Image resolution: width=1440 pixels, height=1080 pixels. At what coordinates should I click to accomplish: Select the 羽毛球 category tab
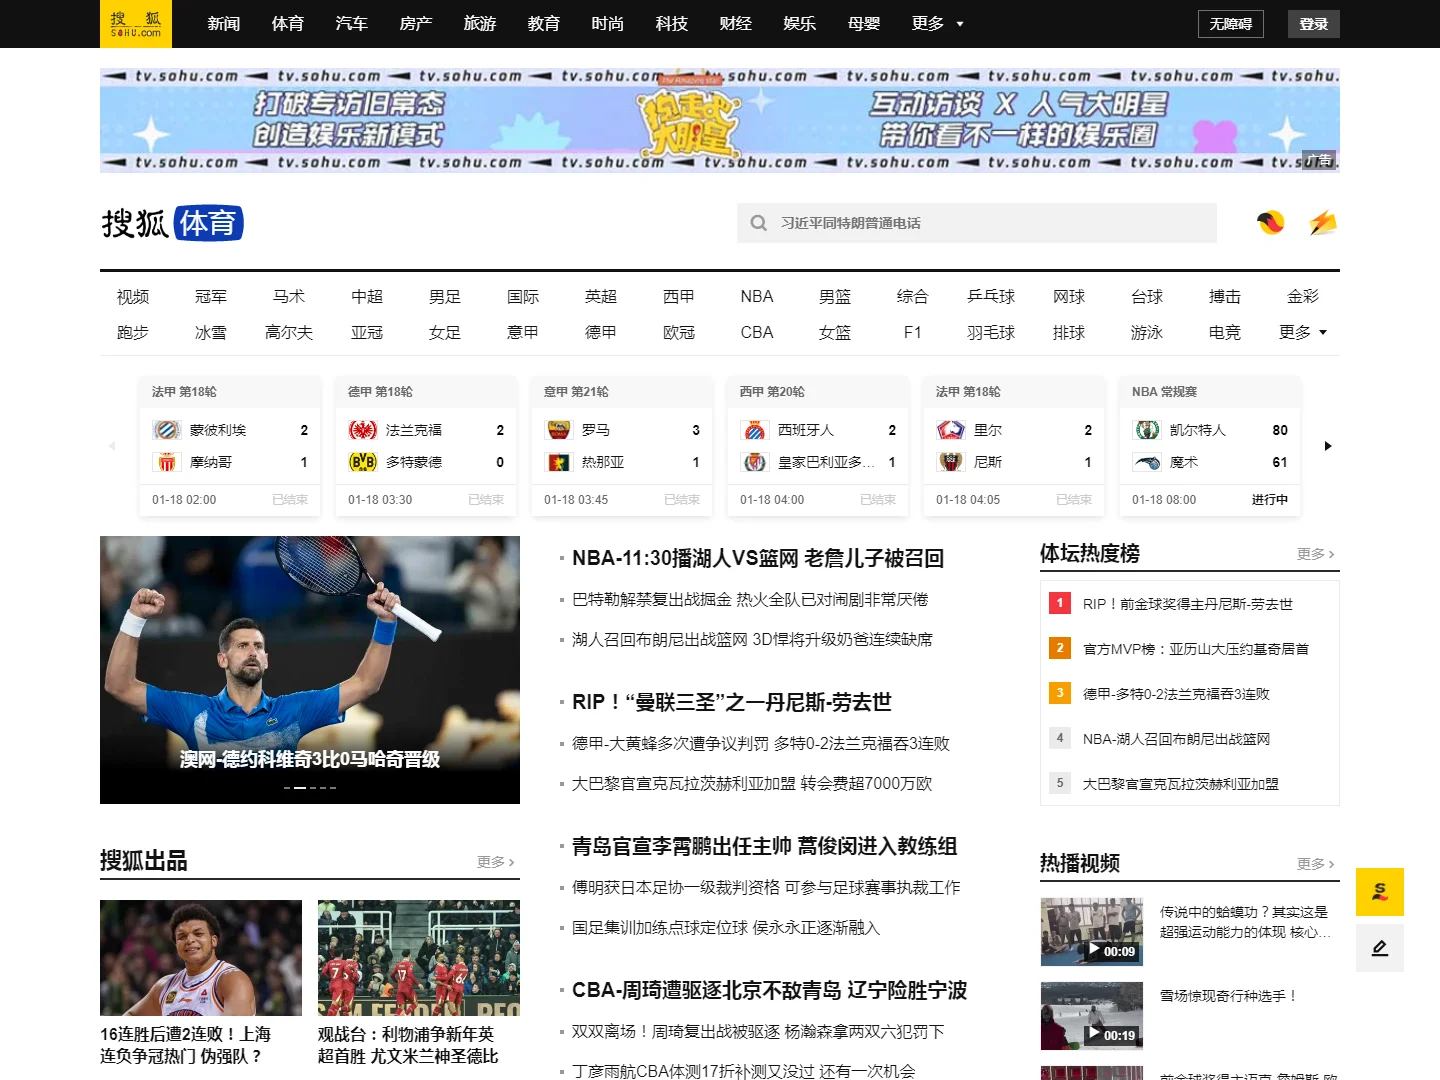click(991, 332)
